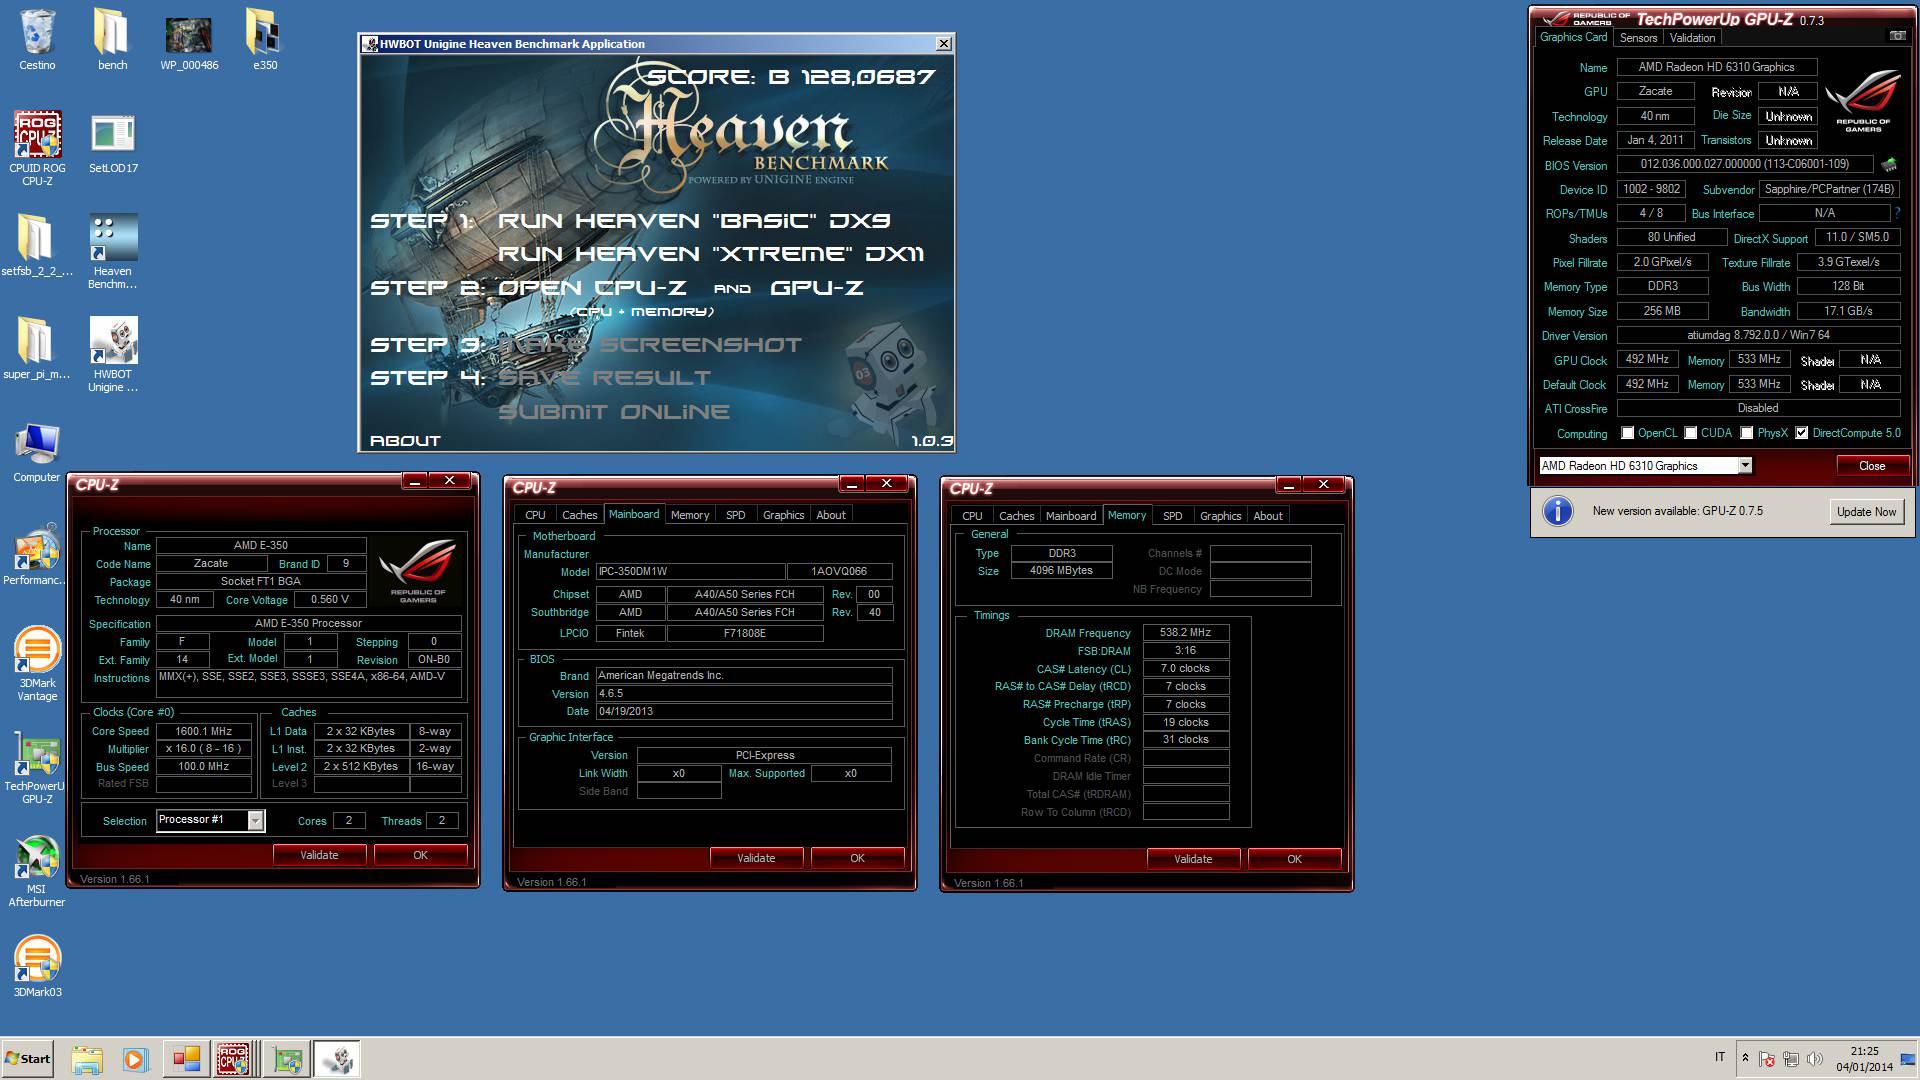Launch Heaven Benchmark desktop shortcut
The image size is (1920, 1080).
click(x=113, y=251)
